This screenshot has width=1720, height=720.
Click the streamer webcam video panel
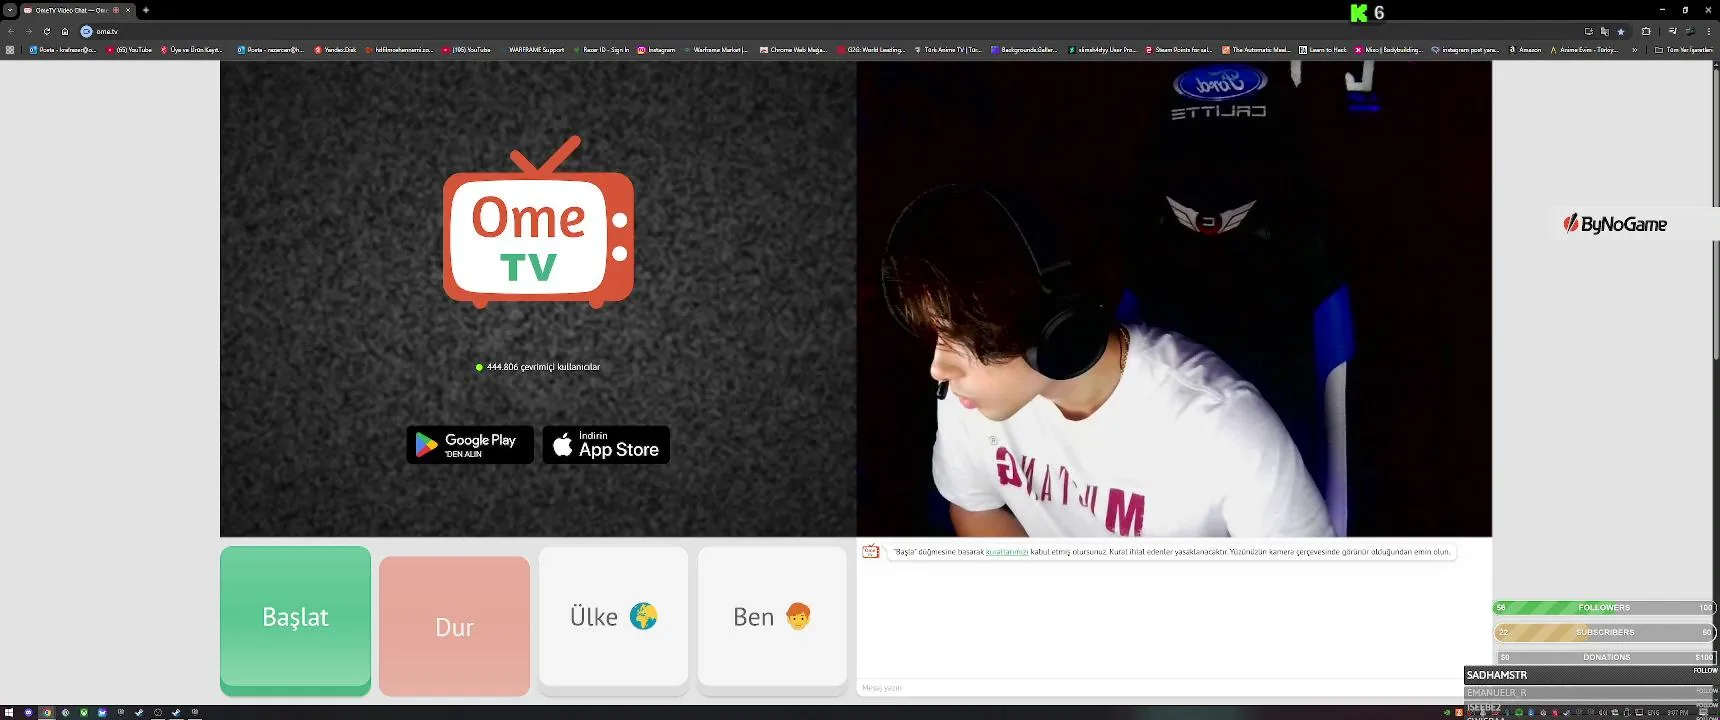1174,298
